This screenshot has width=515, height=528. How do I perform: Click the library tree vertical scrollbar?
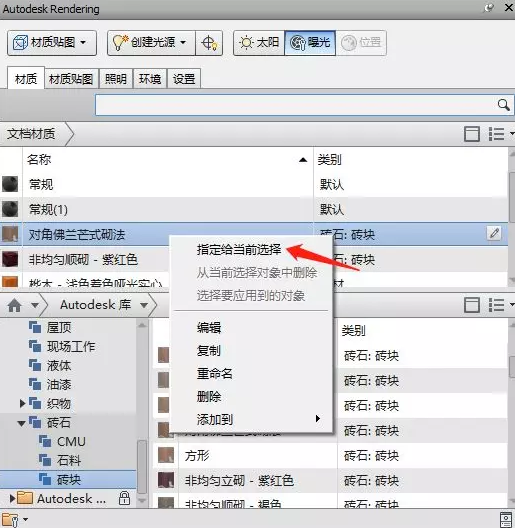coord(142,466)
